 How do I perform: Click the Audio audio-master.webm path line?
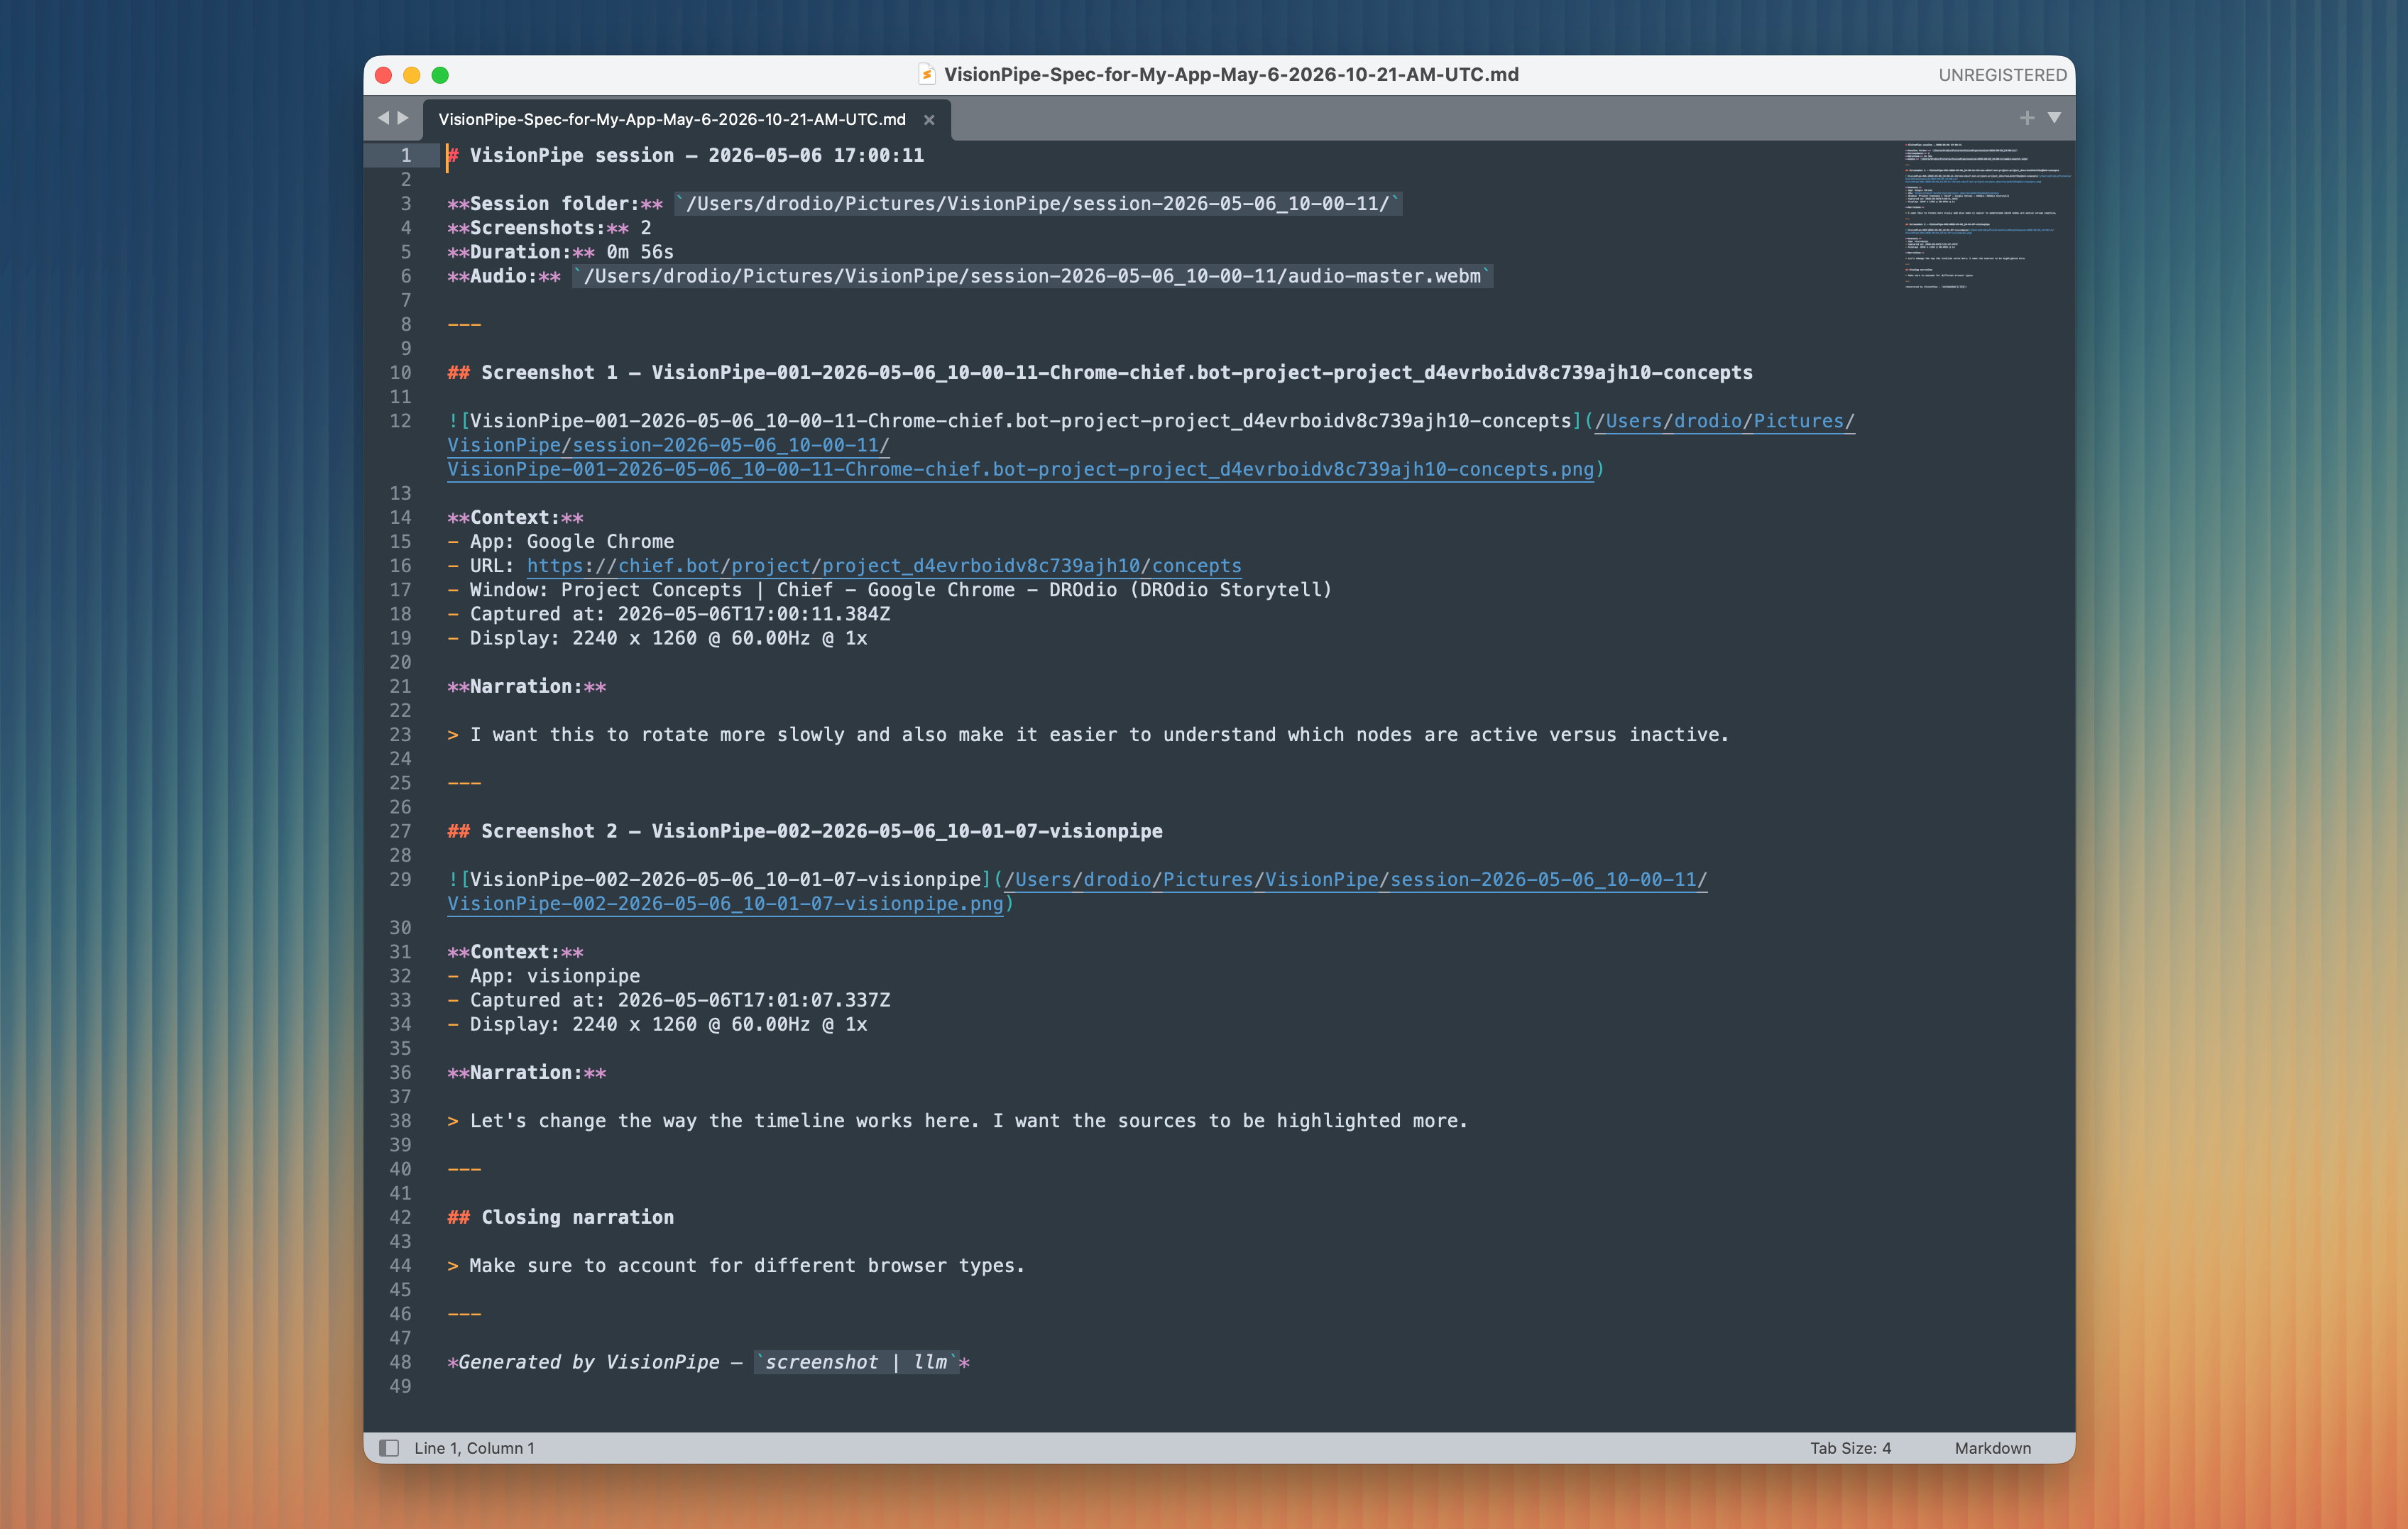(x=970, y=275)
